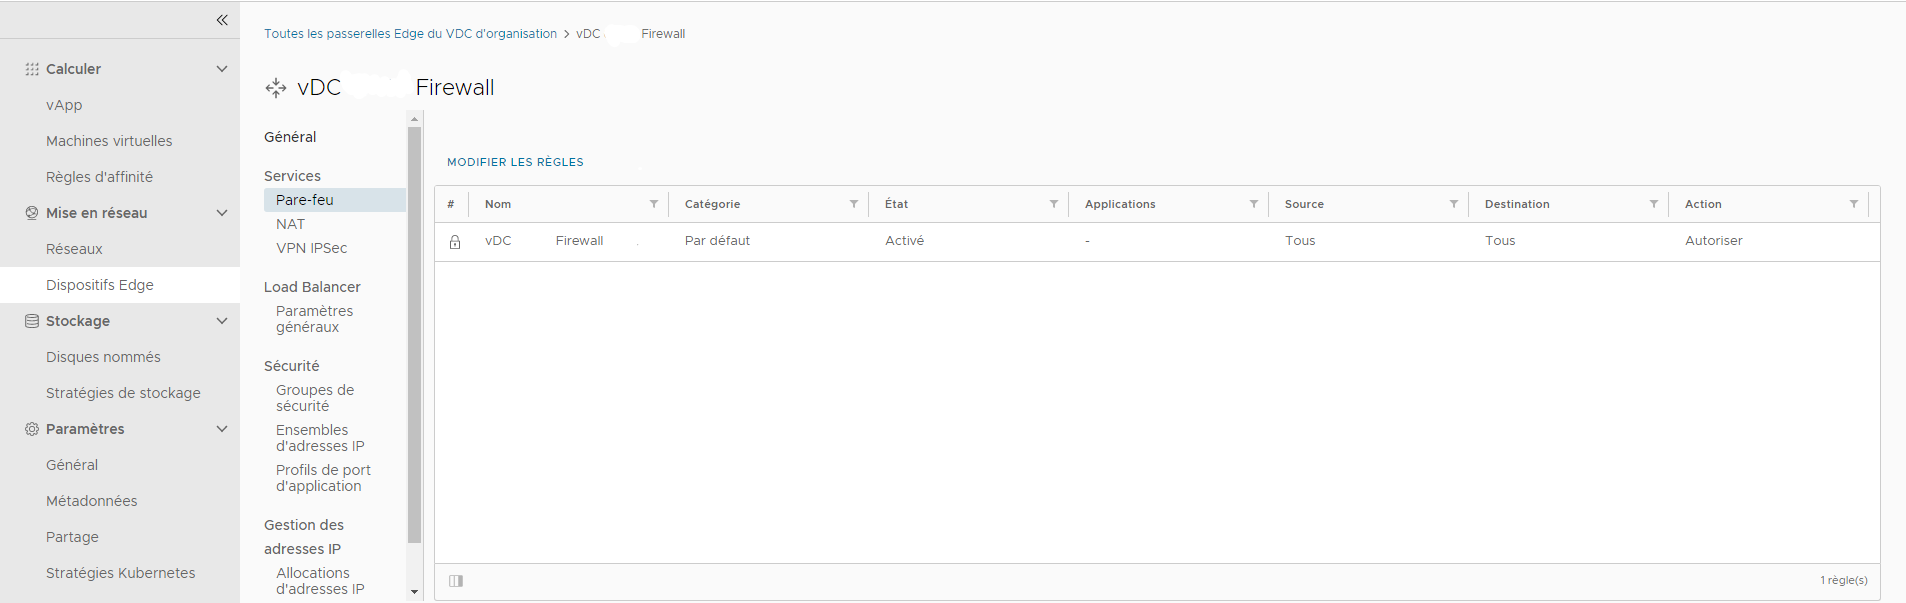Click the edge gateway icon beside vDC title
Image resolution: width=1906 pixels, height=603 pixels.
point(276,88)
